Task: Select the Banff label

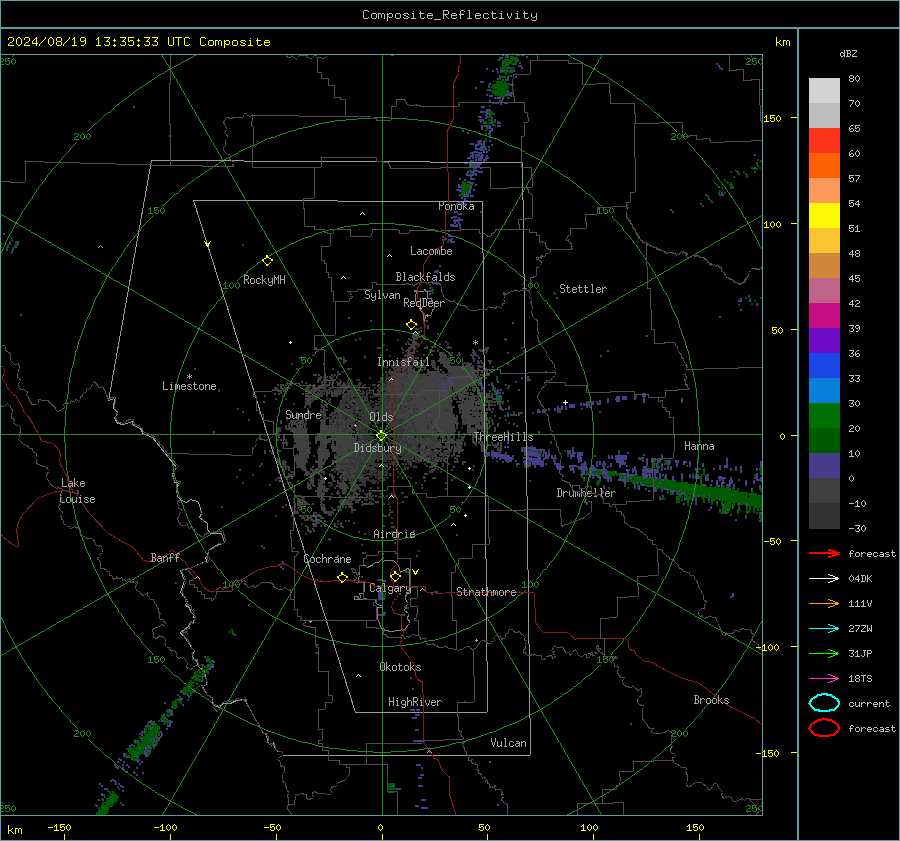Action: point(165,557)
